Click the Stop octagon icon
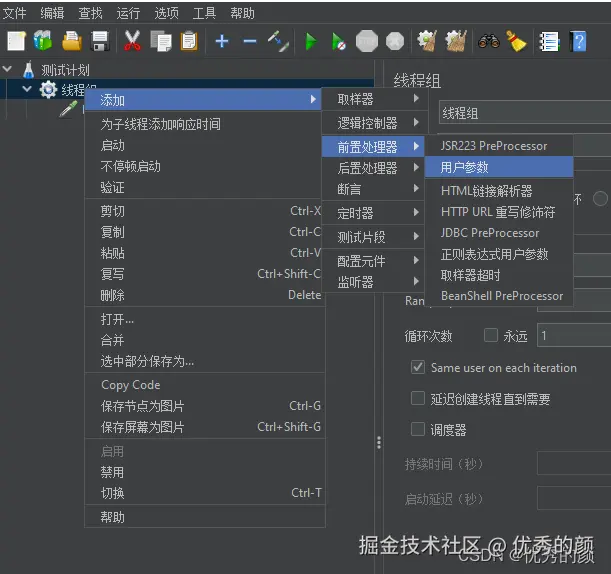Screen dimensions: 611x574 tap(367, 41)
